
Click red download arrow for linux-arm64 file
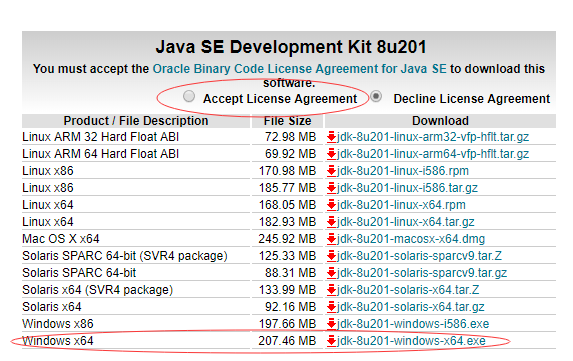tap(331, 154)
